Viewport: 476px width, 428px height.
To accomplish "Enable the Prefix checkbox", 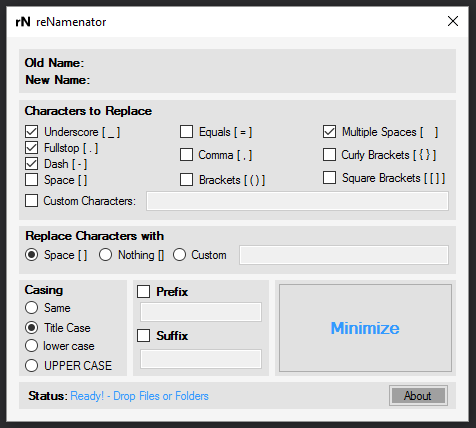I will point(143,292).
